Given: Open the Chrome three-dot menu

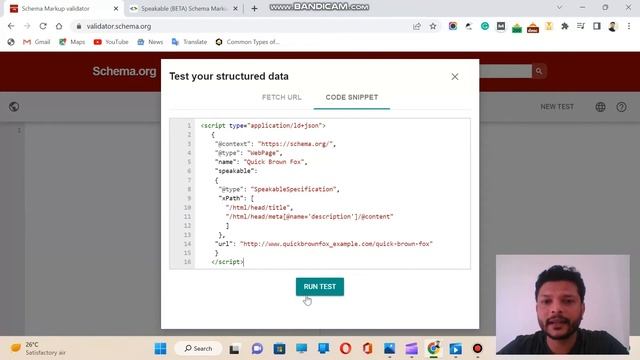Looking at the screenshot, I should pos(629,26).
